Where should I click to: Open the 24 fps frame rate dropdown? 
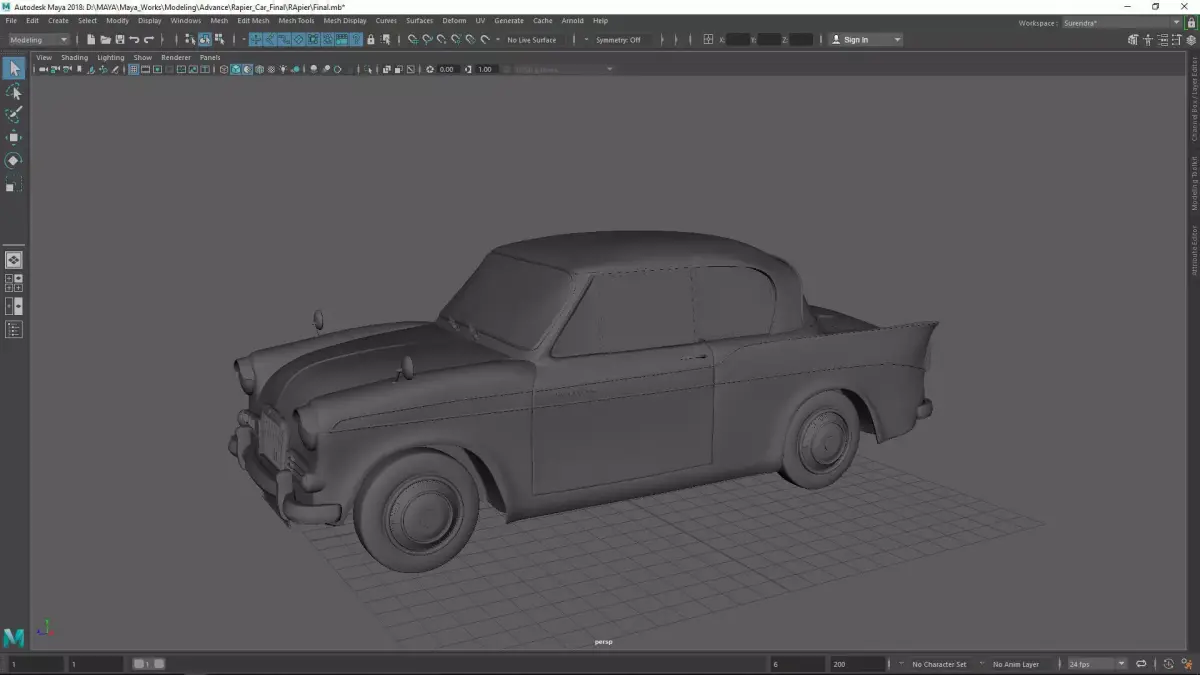[1097, 664]
